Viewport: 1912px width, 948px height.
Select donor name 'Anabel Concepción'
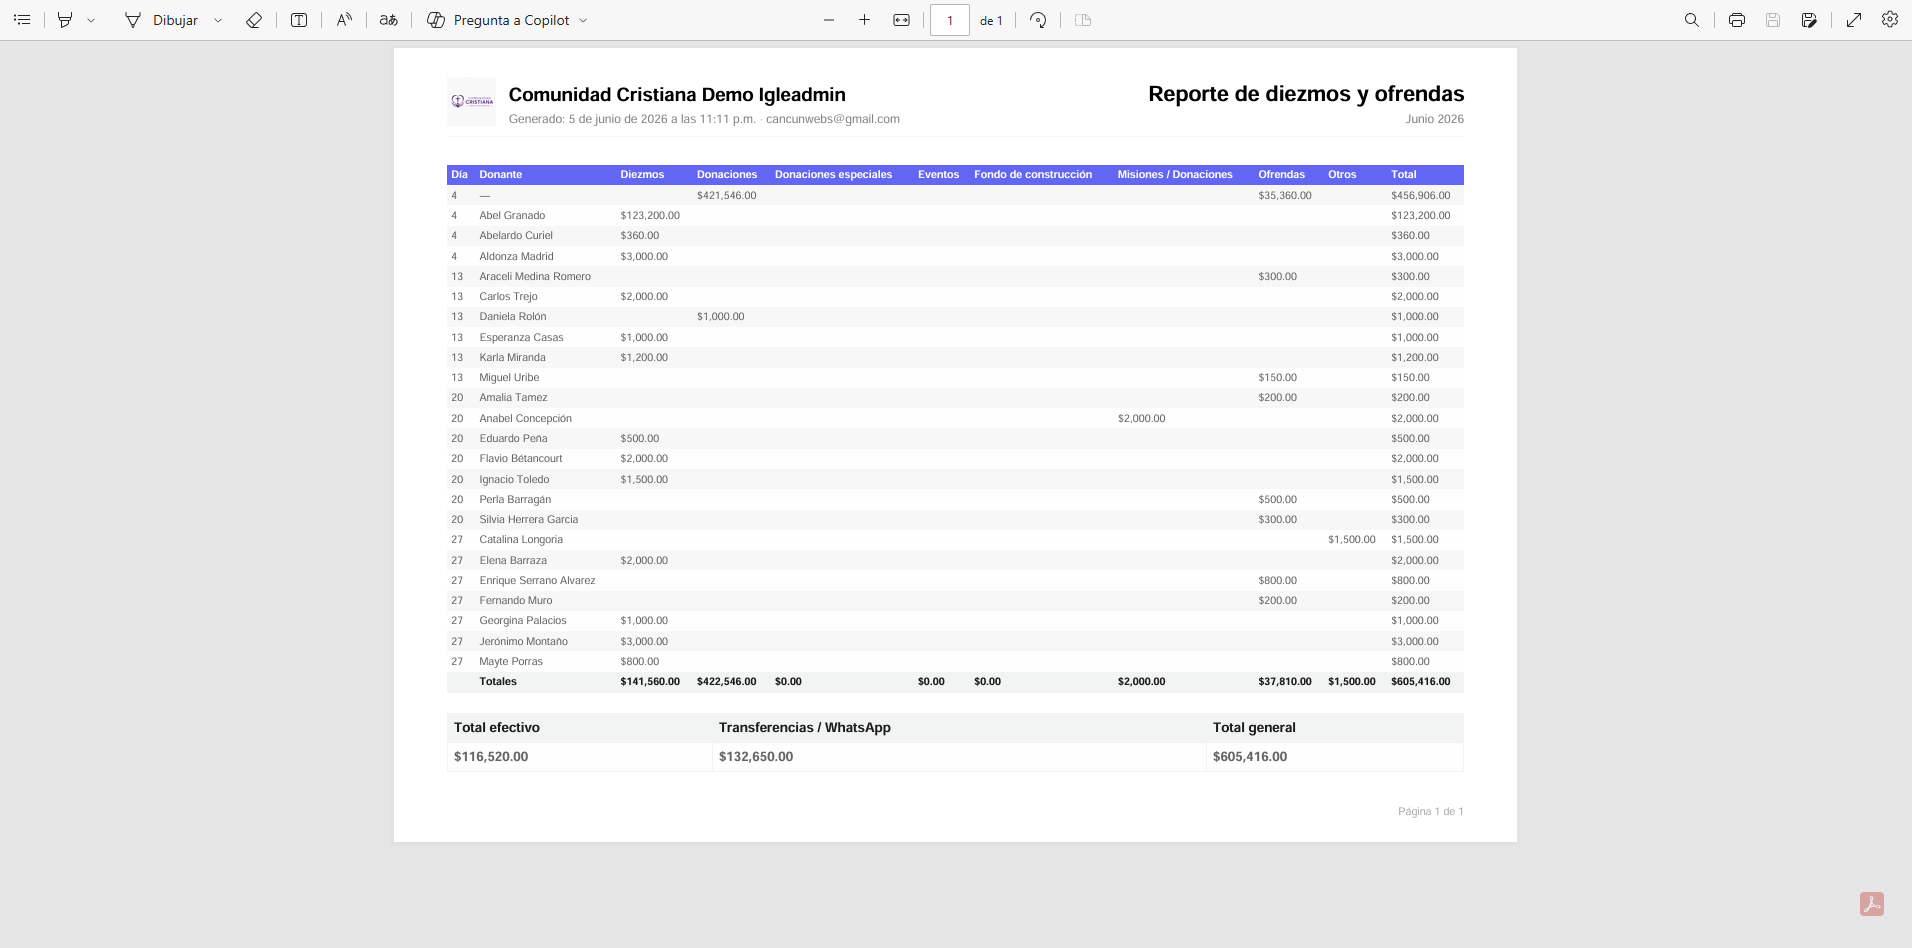coord(526,418)
